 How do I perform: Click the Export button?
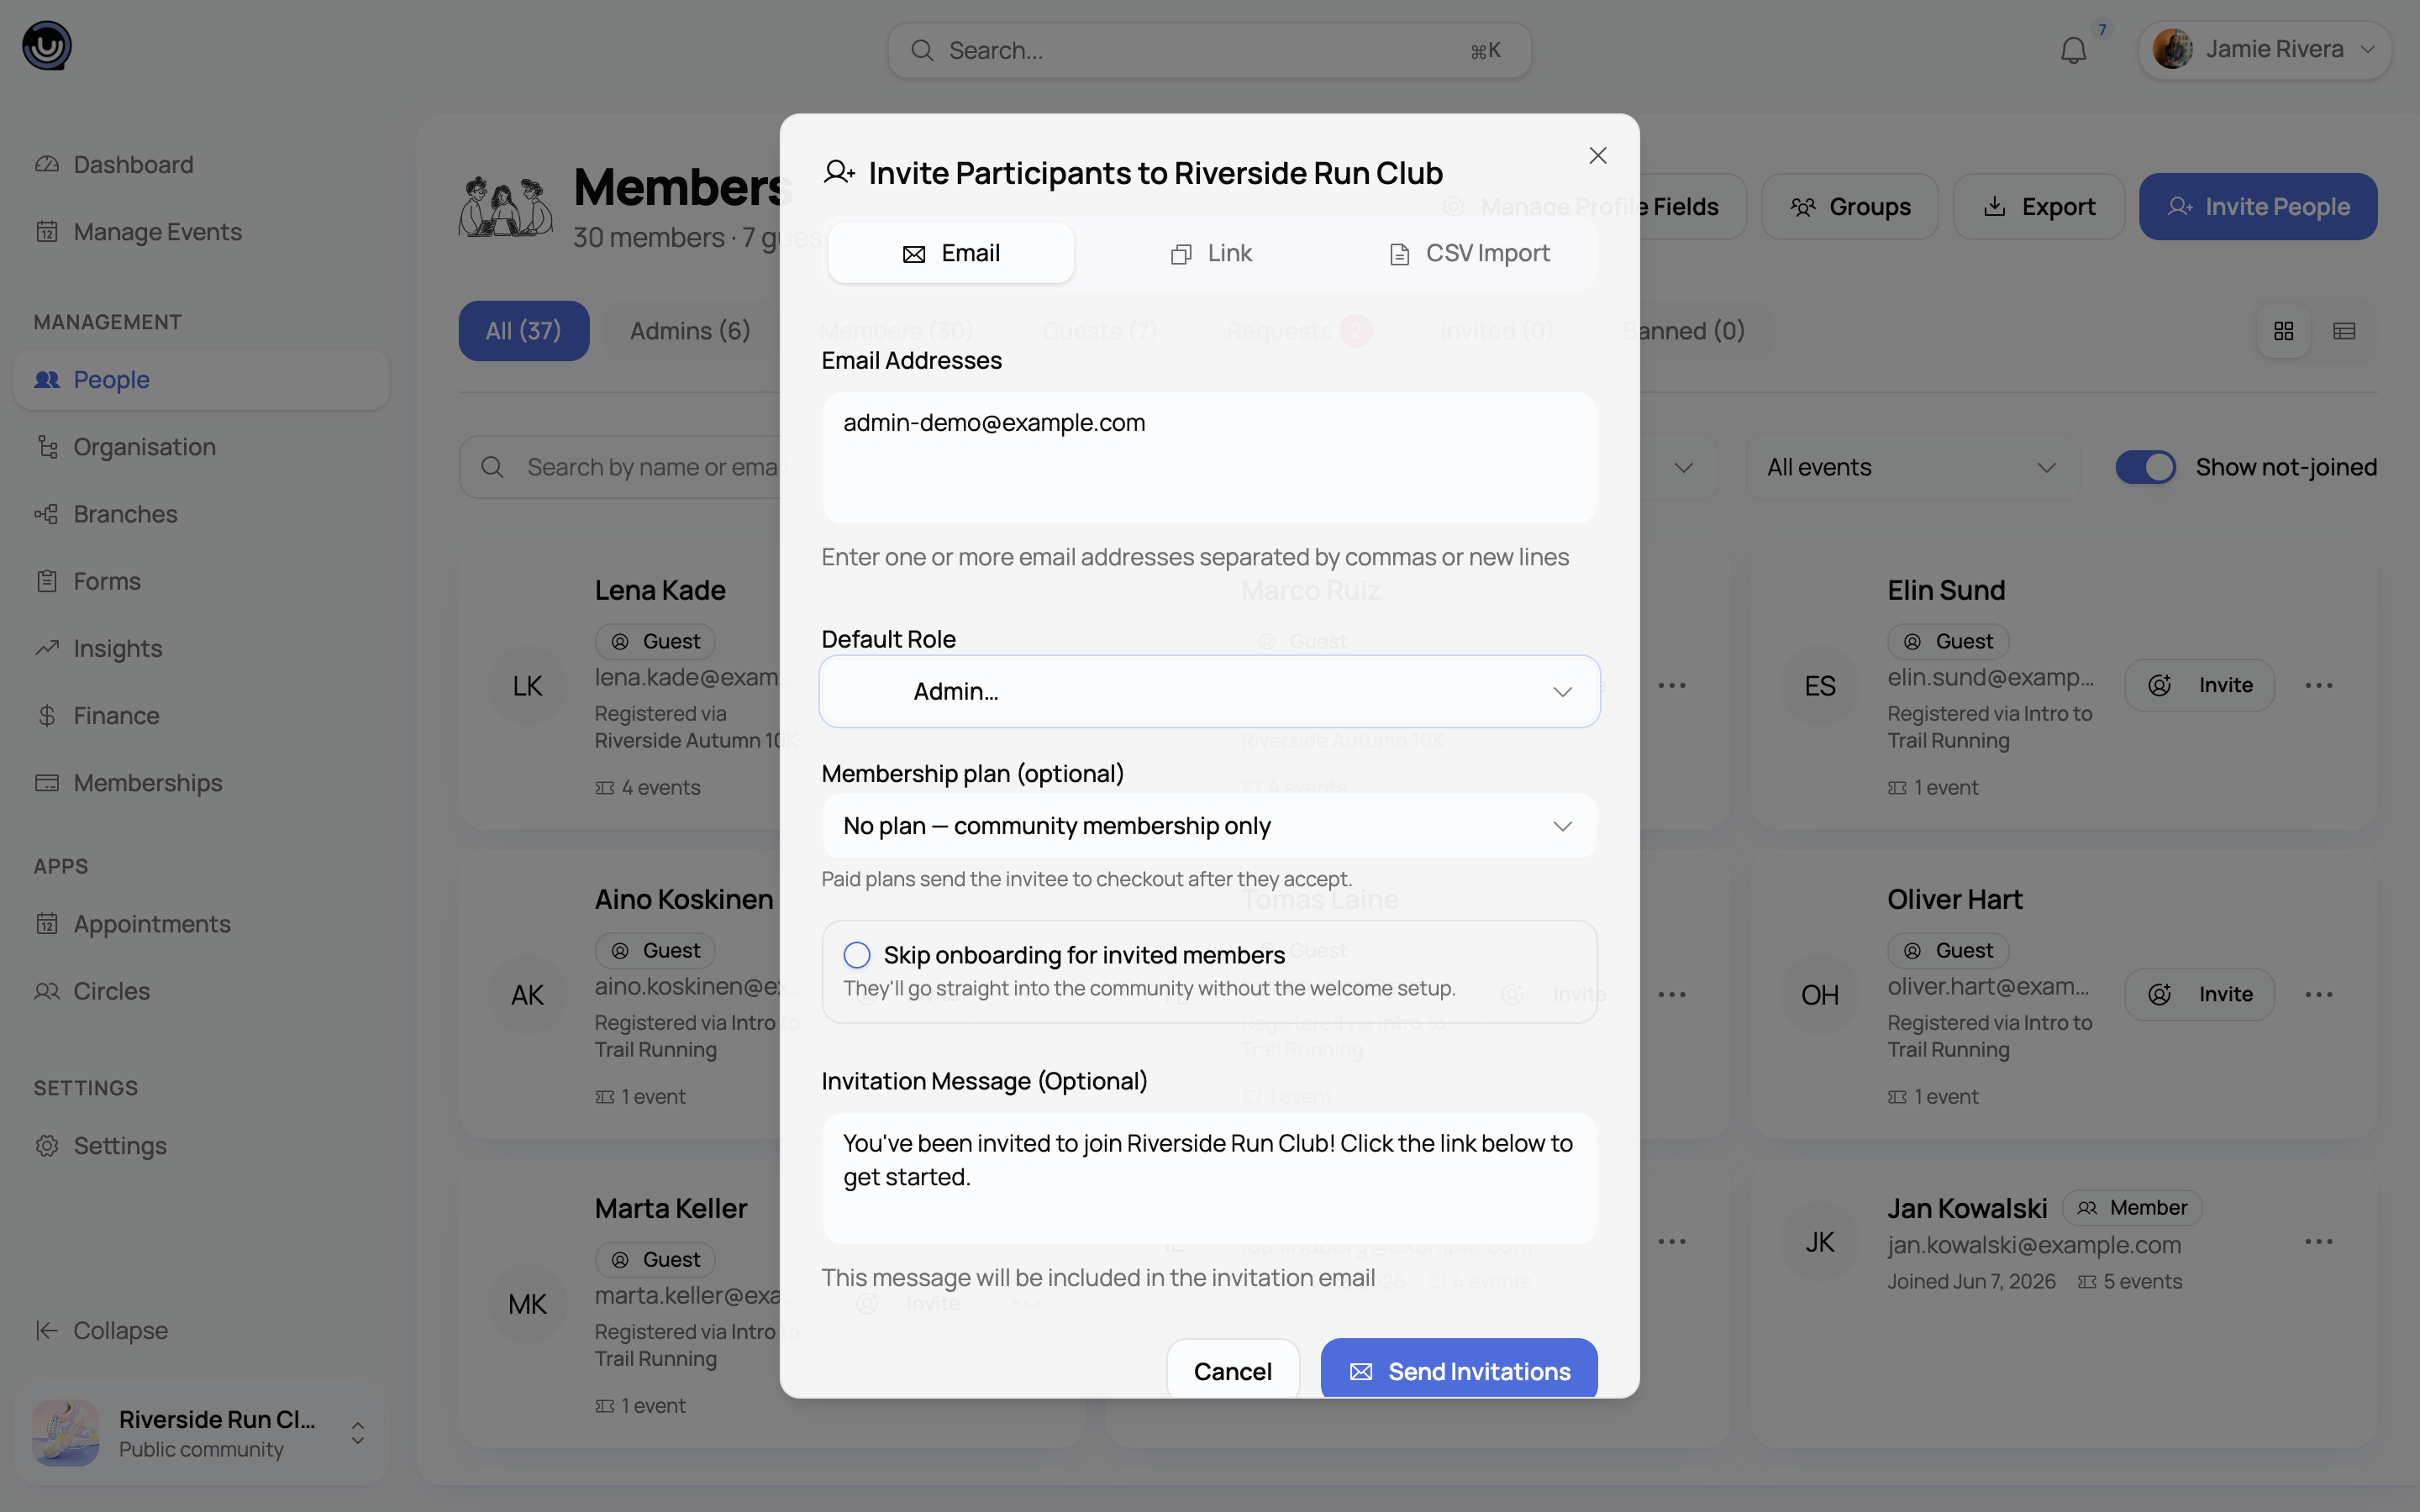(x=2038, y=207)
